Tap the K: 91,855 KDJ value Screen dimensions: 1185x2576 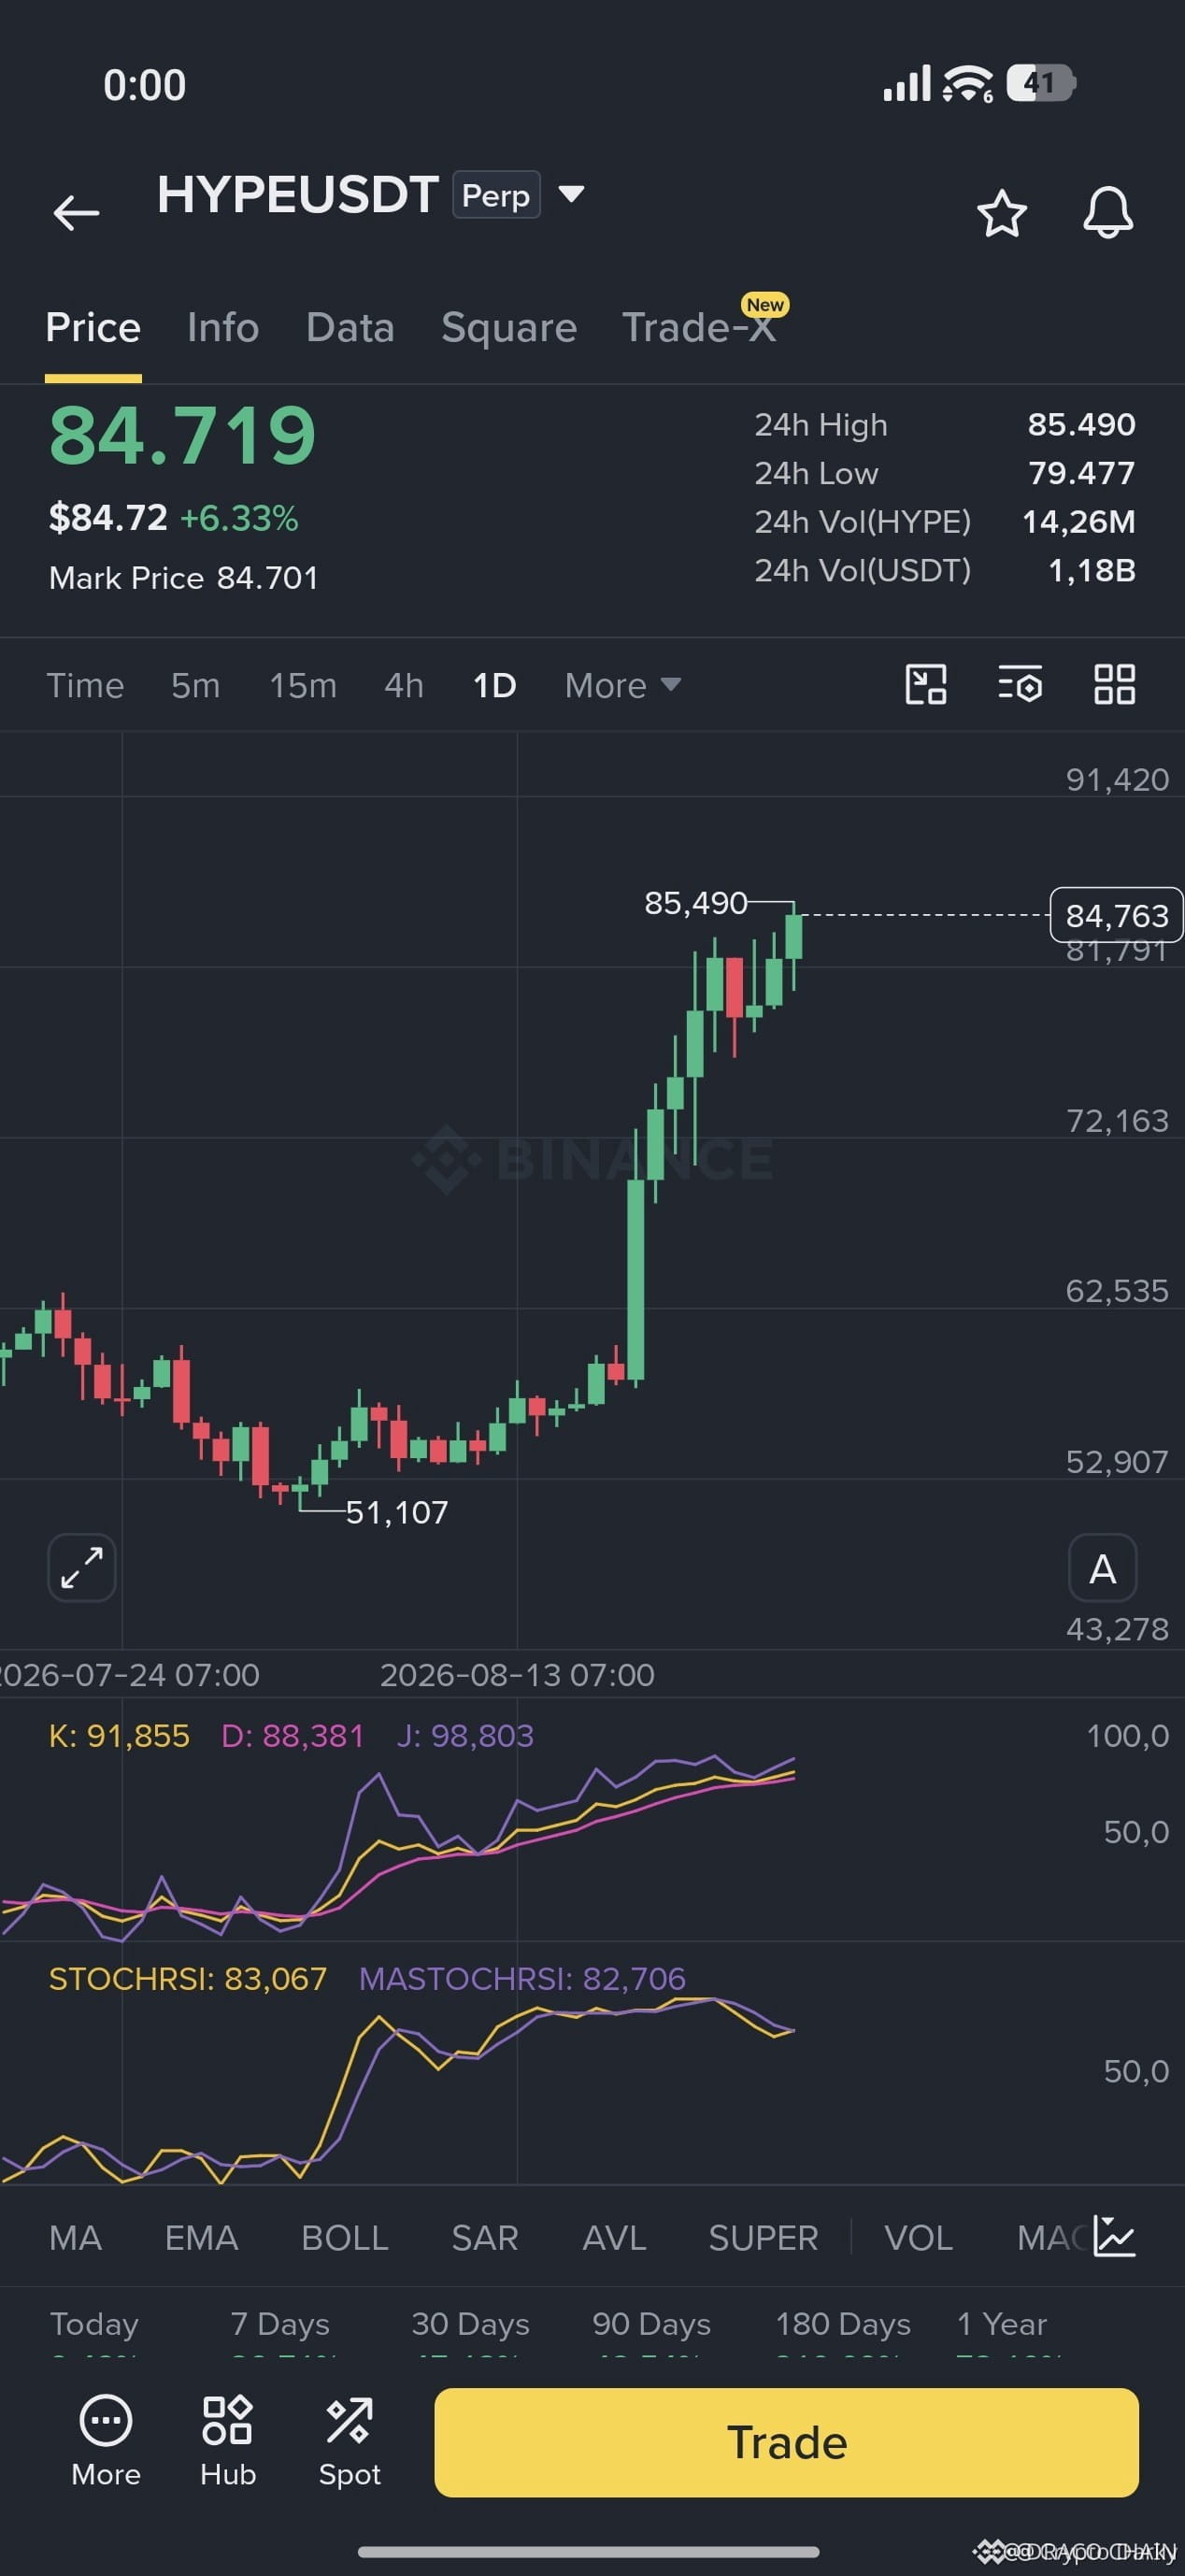pos(119,1736)
